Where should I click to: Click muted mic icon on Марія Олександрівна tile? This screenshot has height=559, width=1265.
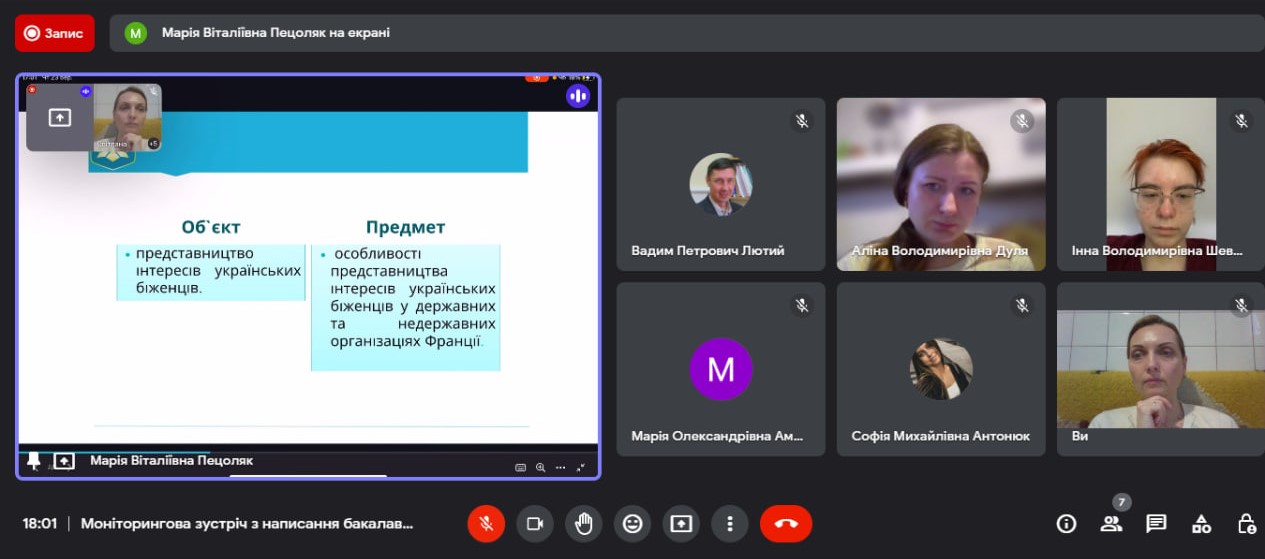coord(802,305)
